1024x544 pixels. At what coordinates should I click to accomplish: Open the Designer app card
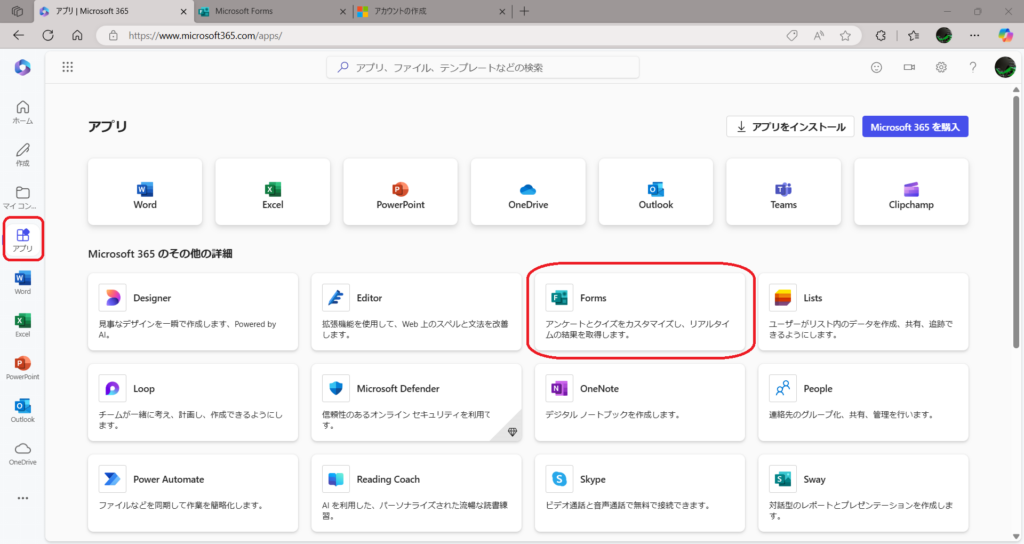(193, 312)
